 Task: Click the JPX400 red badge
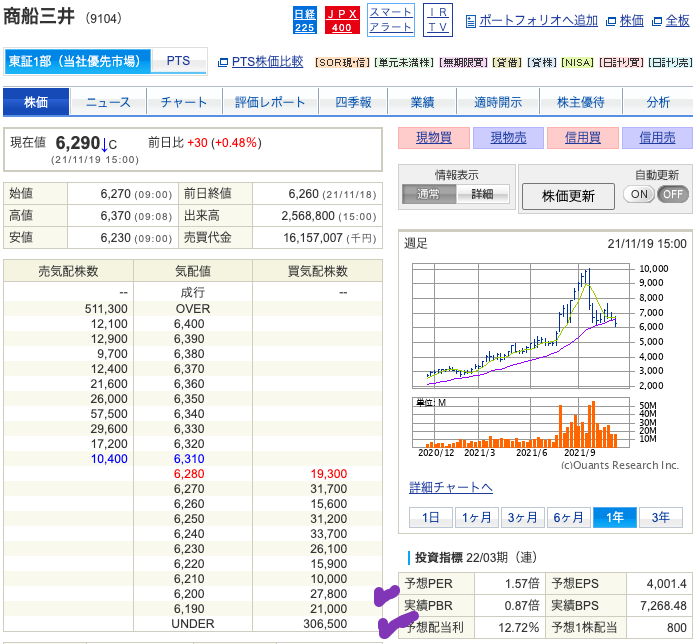tap(341, 20)
